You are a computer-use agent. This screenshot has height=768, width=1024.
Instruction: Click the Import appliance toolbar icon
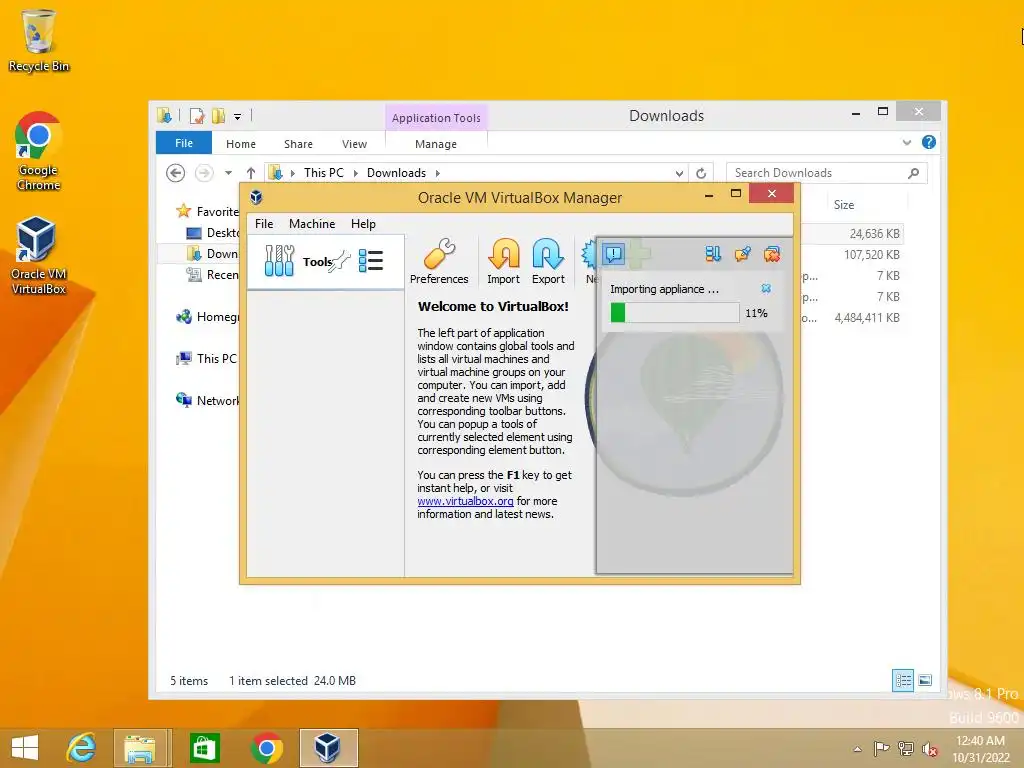pyautogui.click(x=504, y=261)
